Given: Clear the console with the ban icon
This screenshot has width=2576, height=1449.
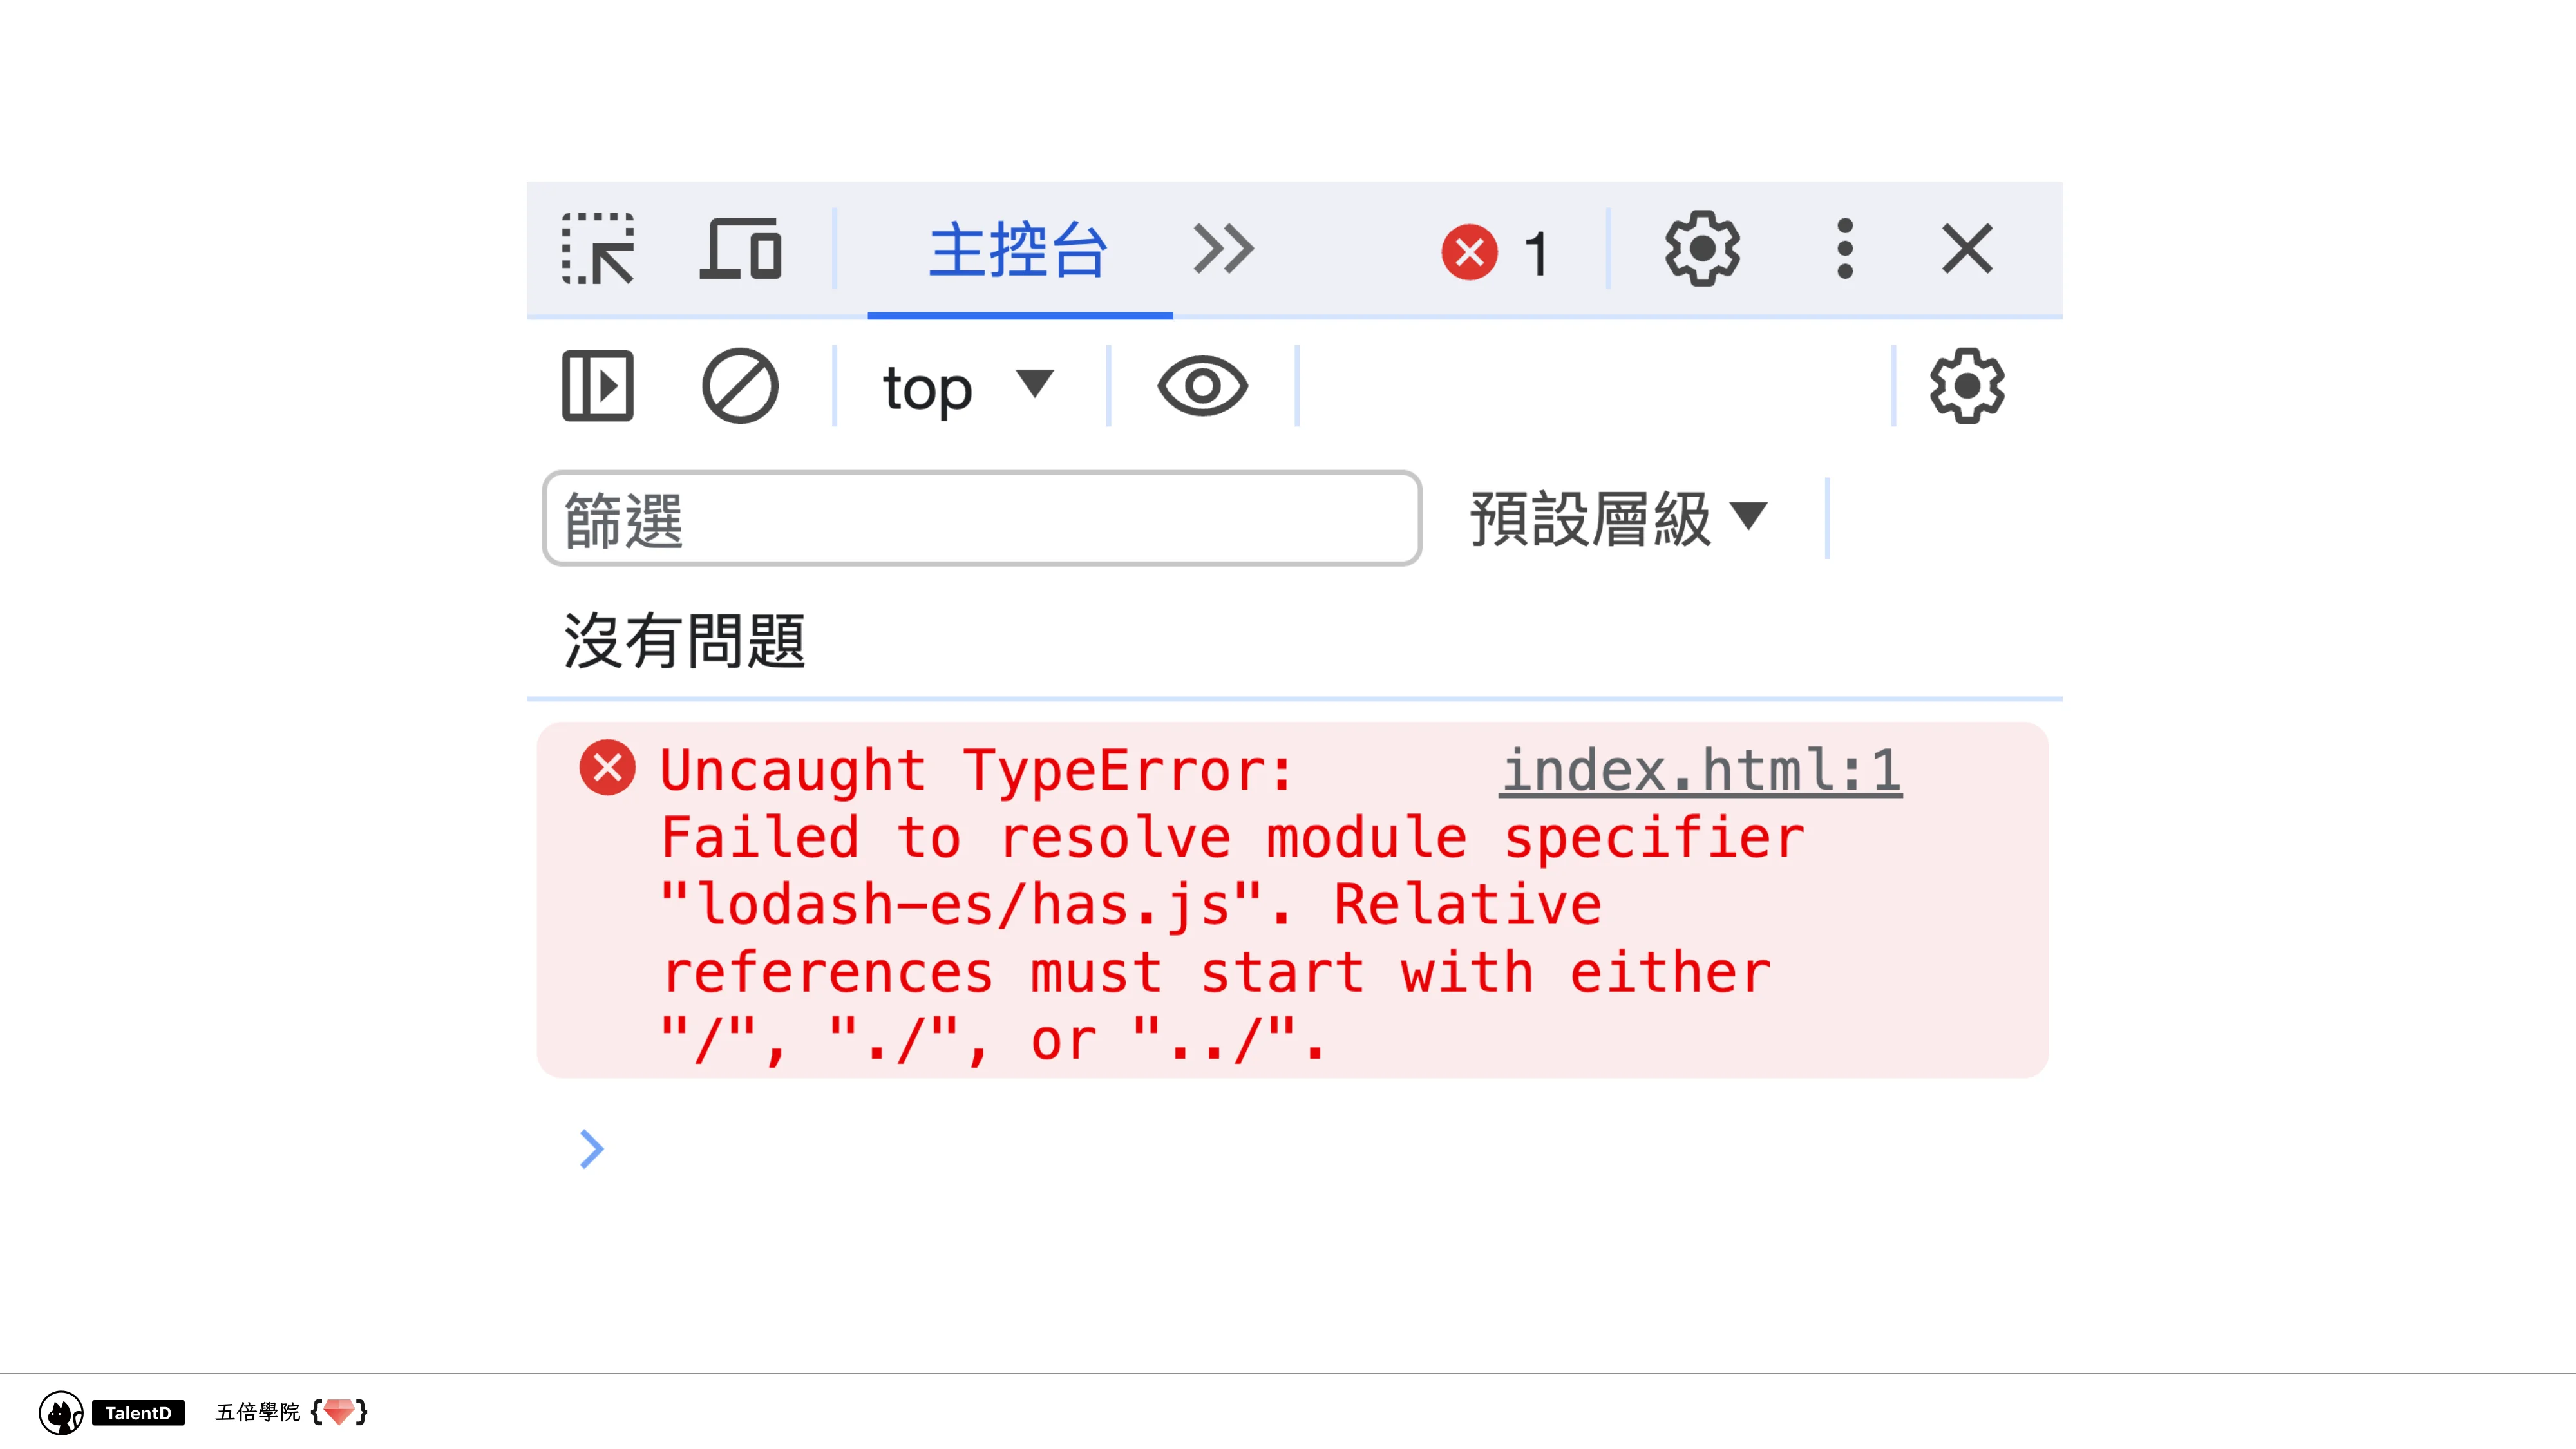Looking at the screenshot, I should pyautogui.click(x=740, y=386).
